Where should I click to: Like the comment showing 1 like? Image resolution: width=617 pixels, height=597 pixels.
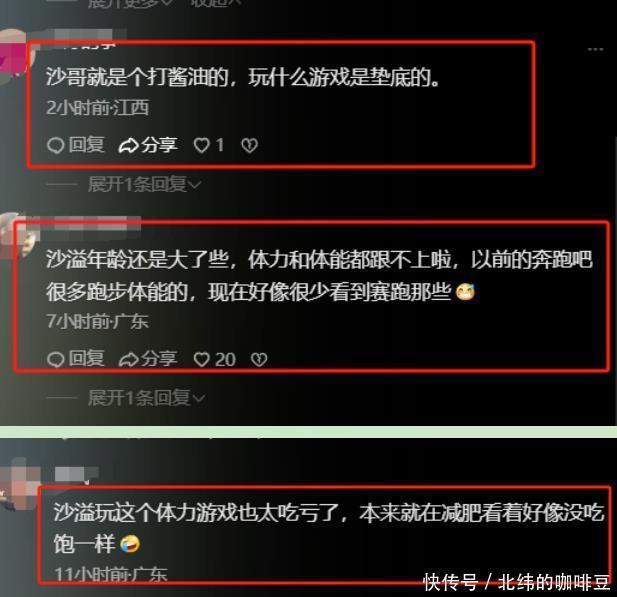click(x=201, y=145)
